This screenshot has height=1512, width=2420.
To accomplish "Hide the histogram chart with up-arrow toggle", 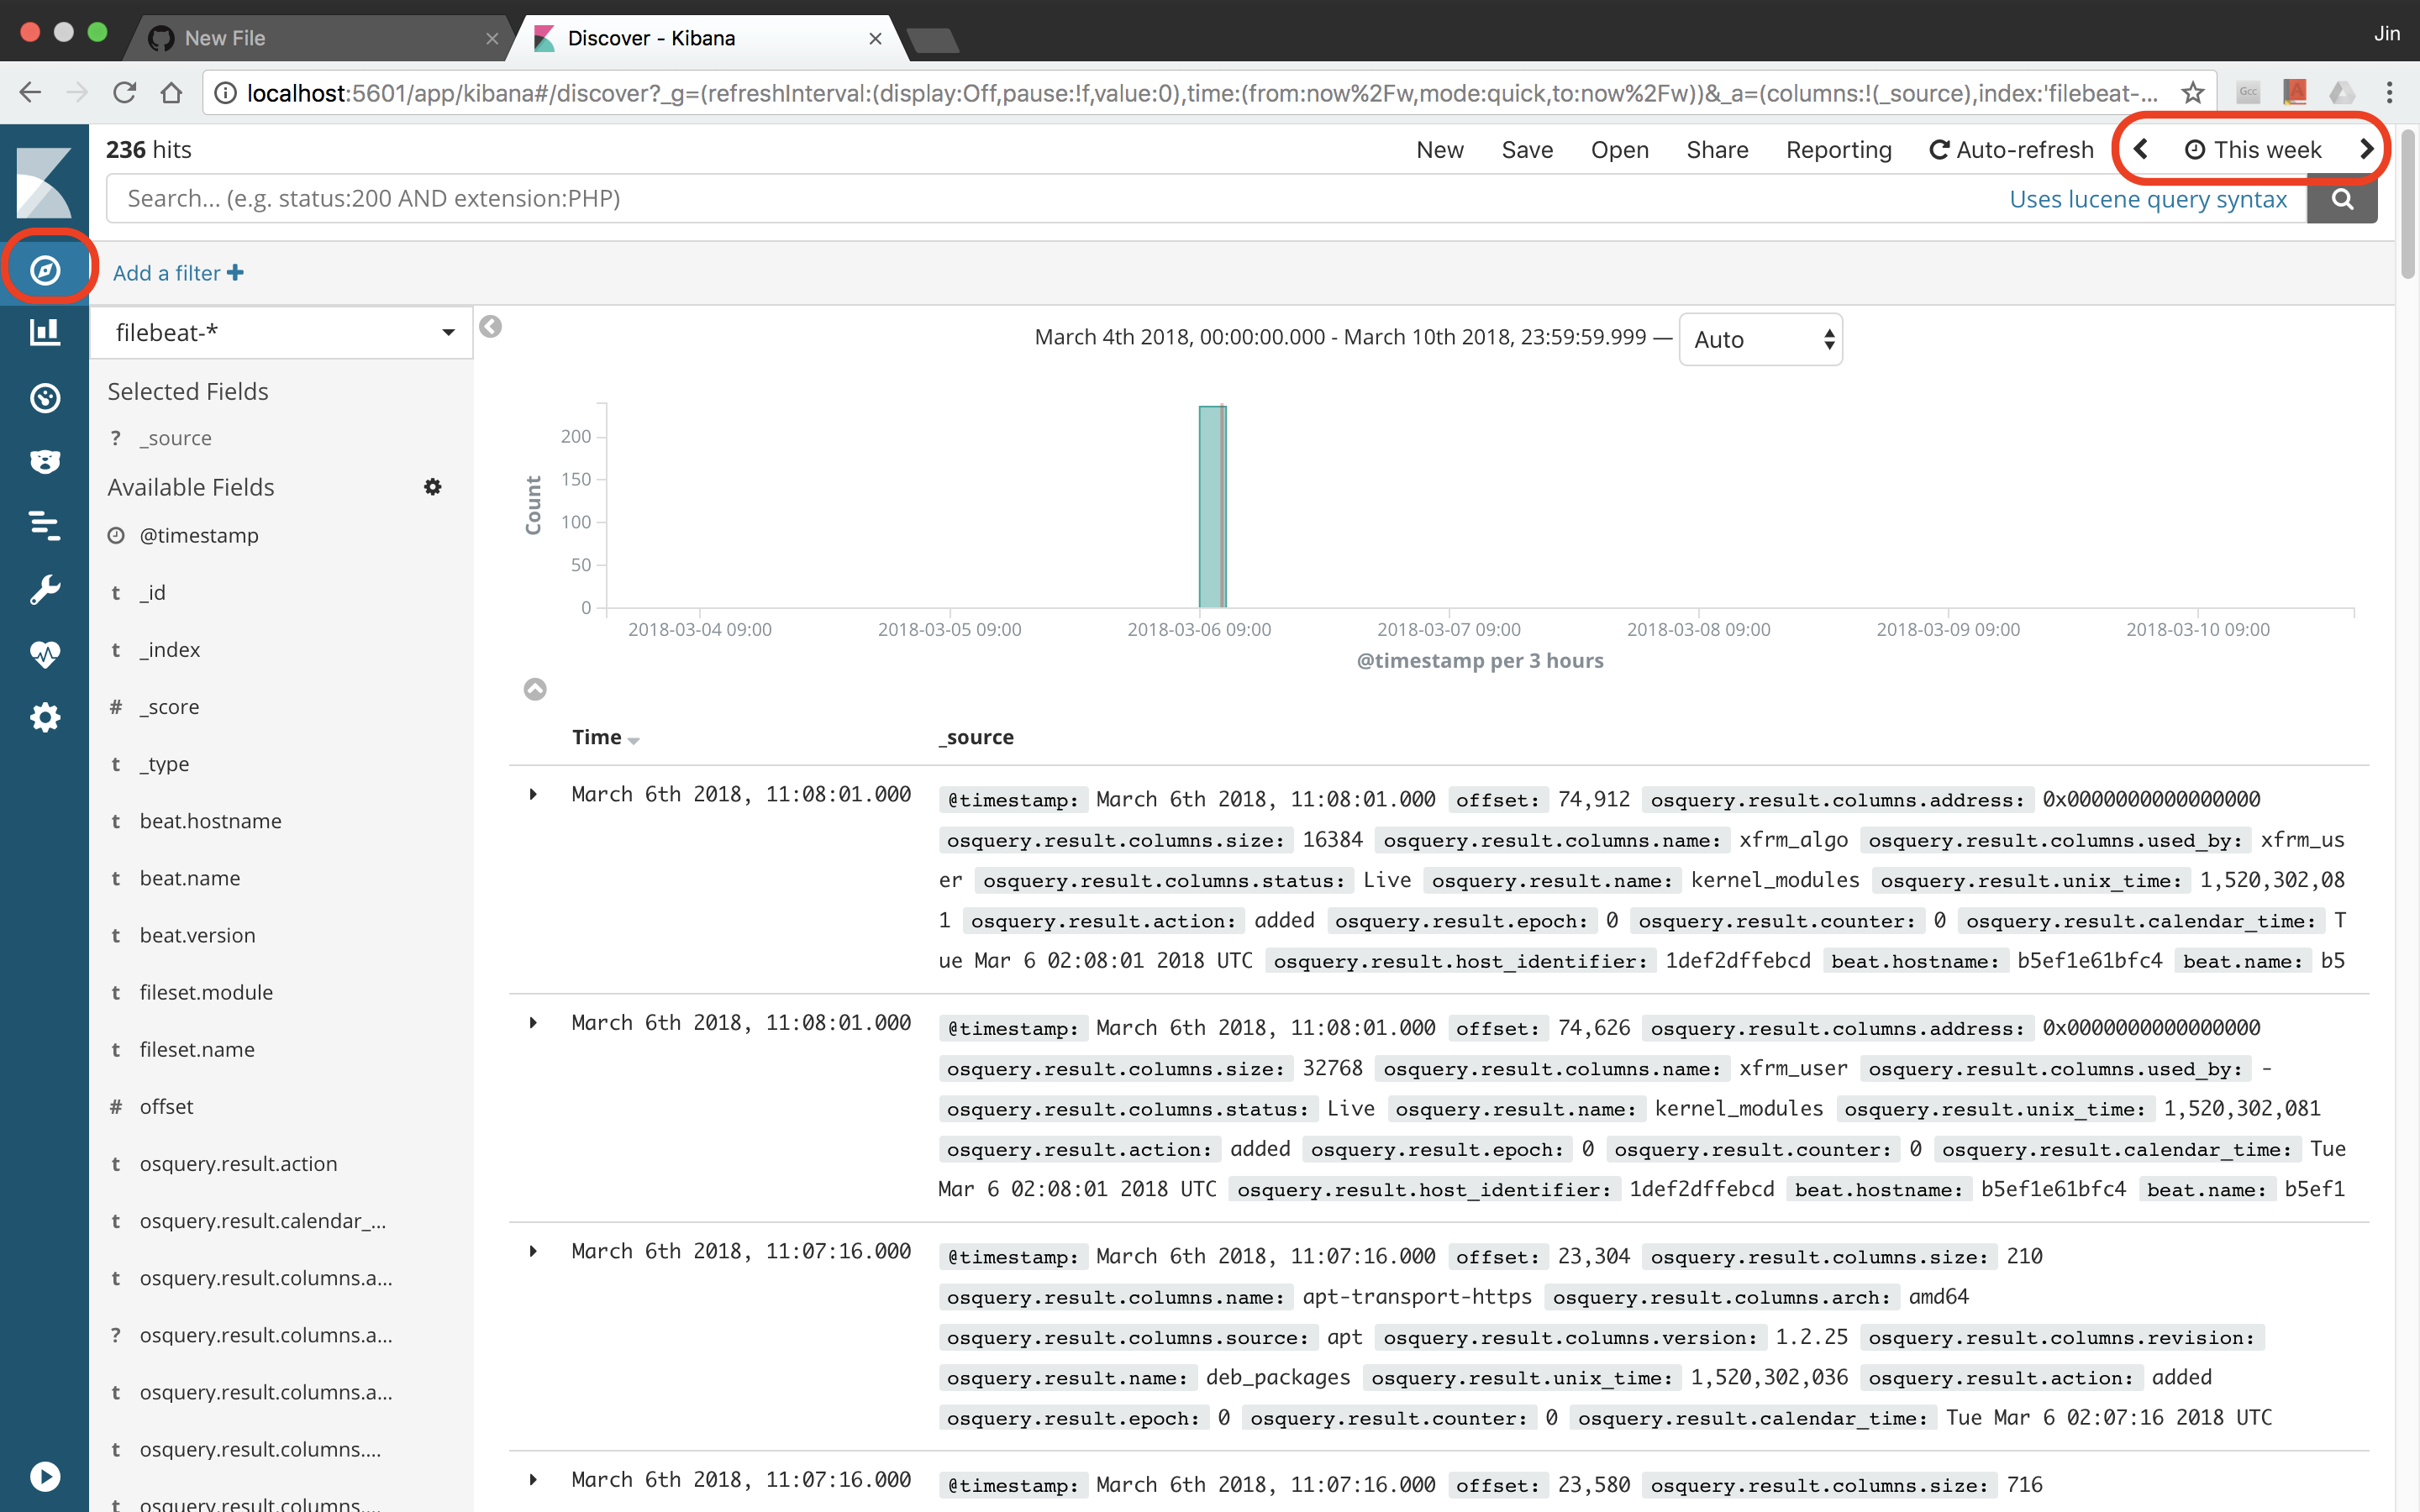I will pyautogui.click(x=535, y=689).
